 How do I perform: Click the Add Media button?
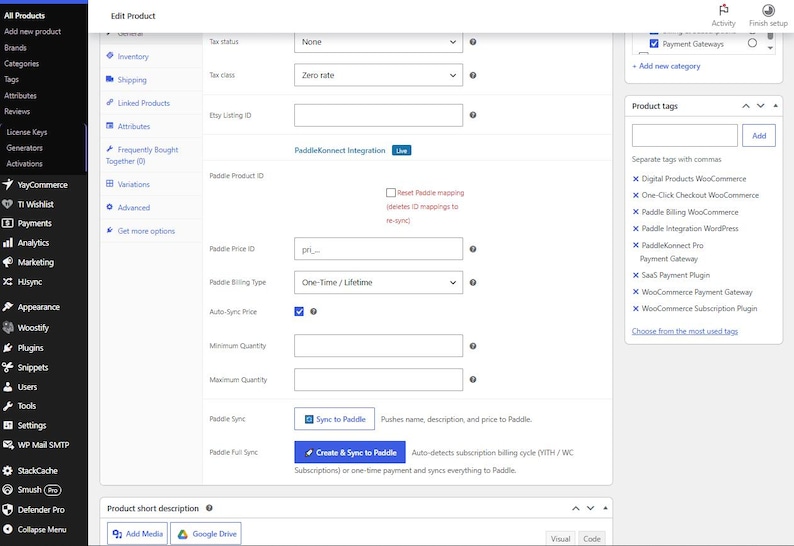point(137,534)
